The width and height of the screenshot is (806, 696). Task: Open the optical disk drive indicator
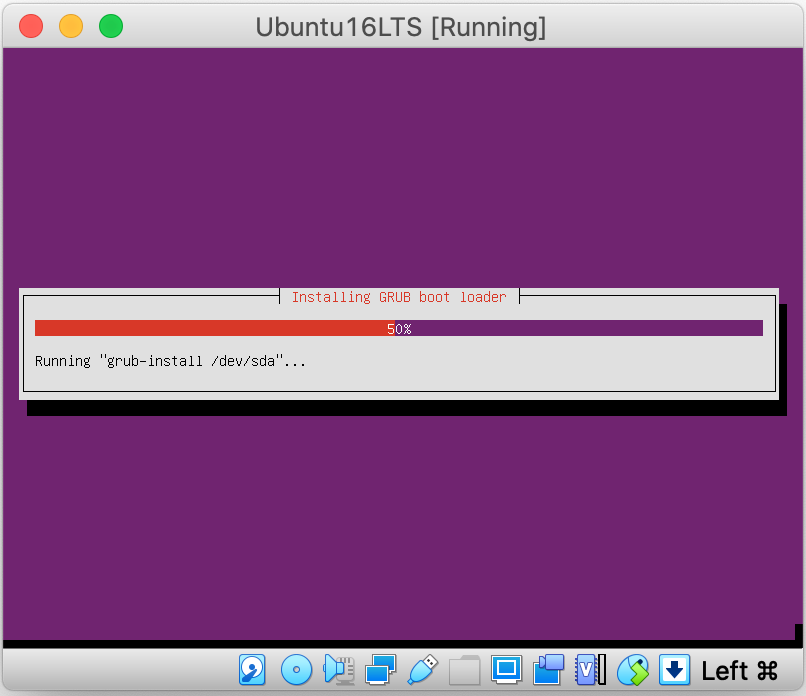296,669
